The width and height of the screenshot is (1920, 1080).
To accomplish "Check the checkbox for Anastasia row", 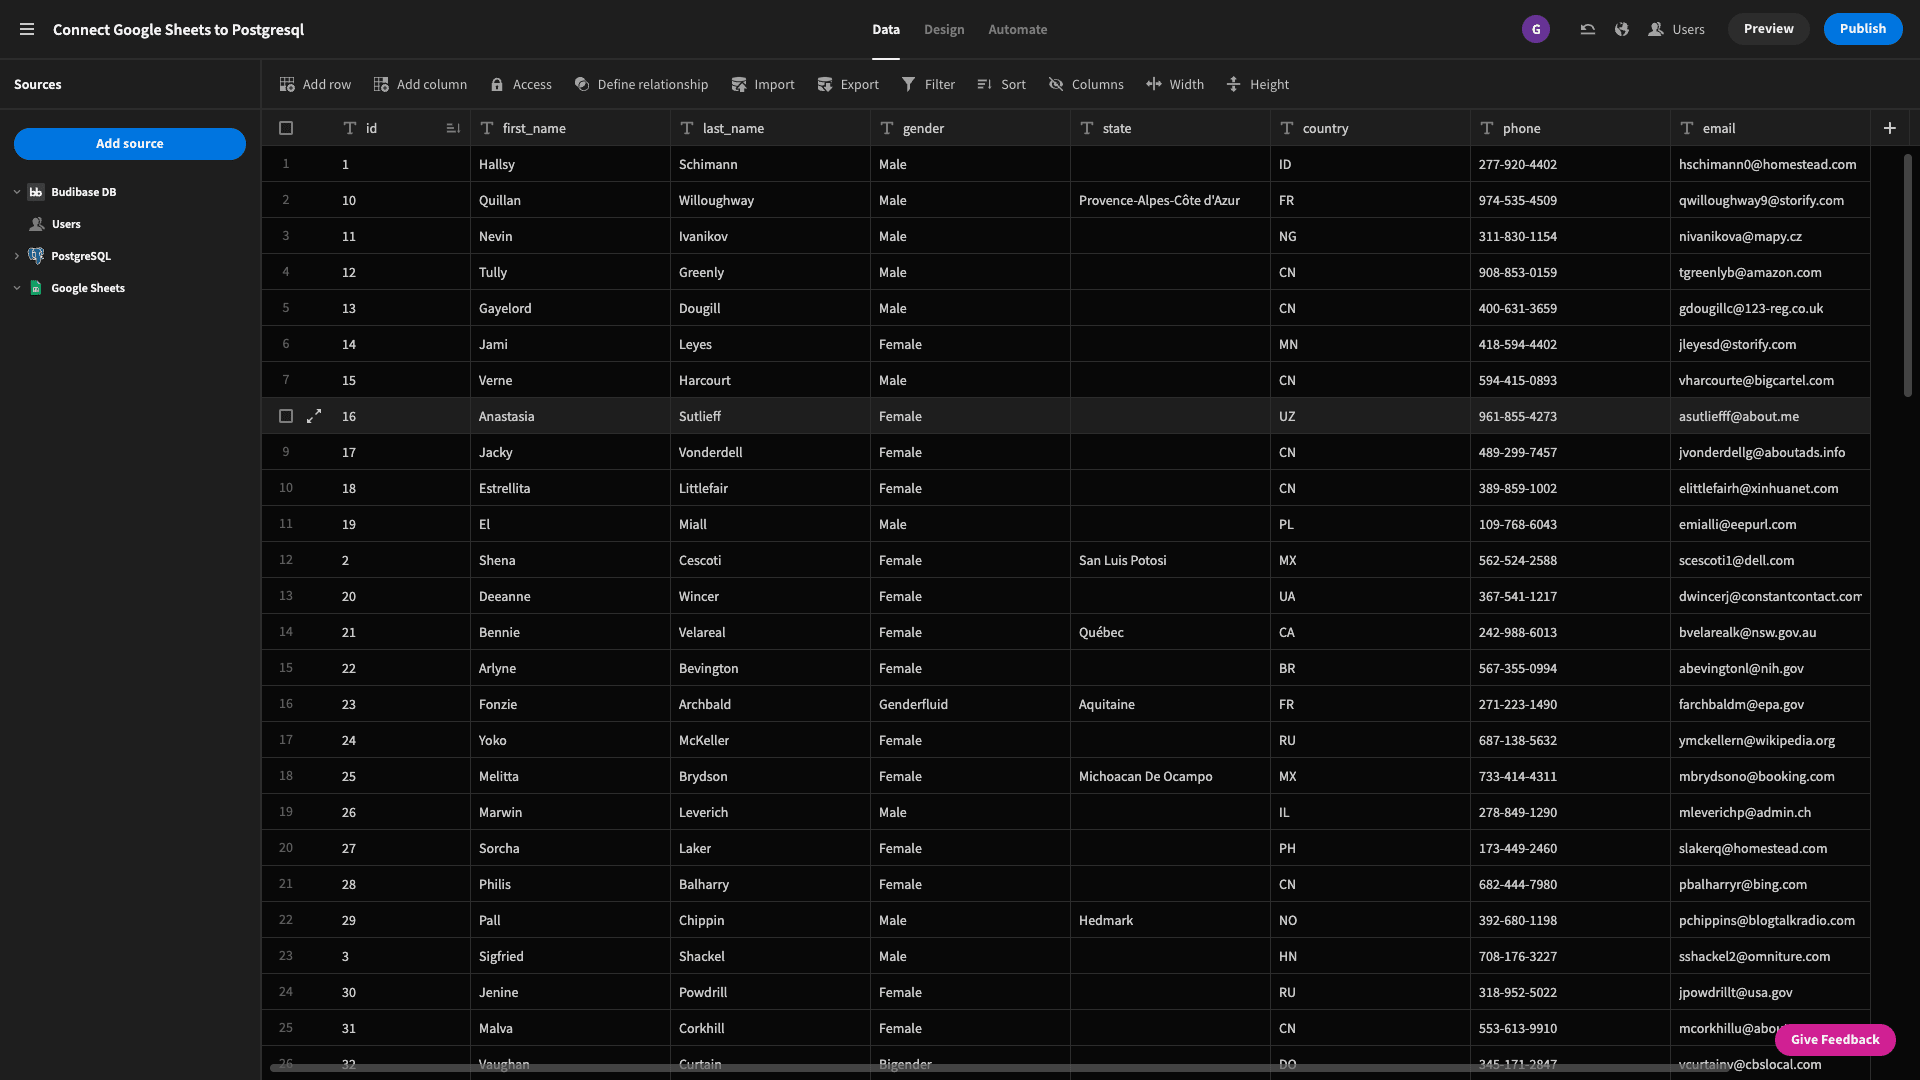I will pyautogui.click(x=286, y=416).
